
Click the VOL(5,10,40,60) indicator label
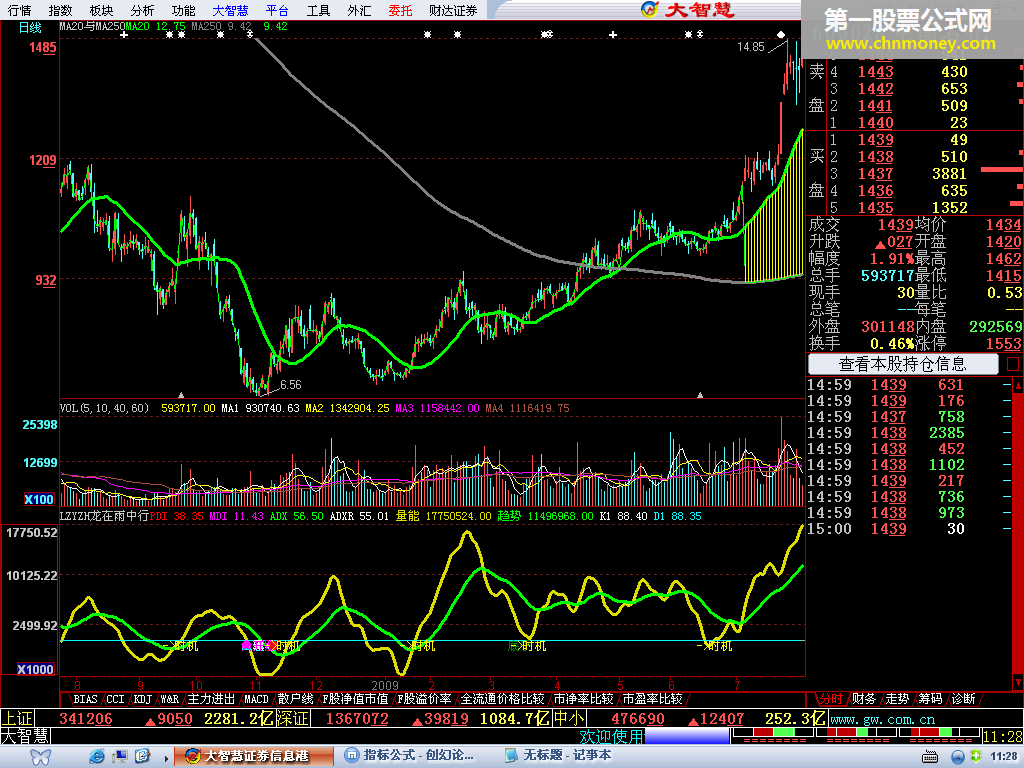click(104, 408)
